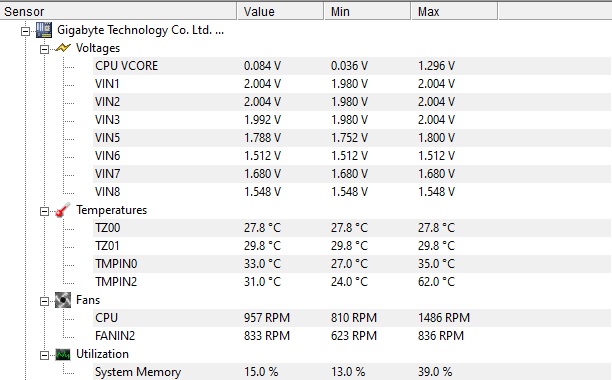This screenshot has height=380, width=612.
Task: Select the VIN8 sensor row
Action: pos(352,192)
